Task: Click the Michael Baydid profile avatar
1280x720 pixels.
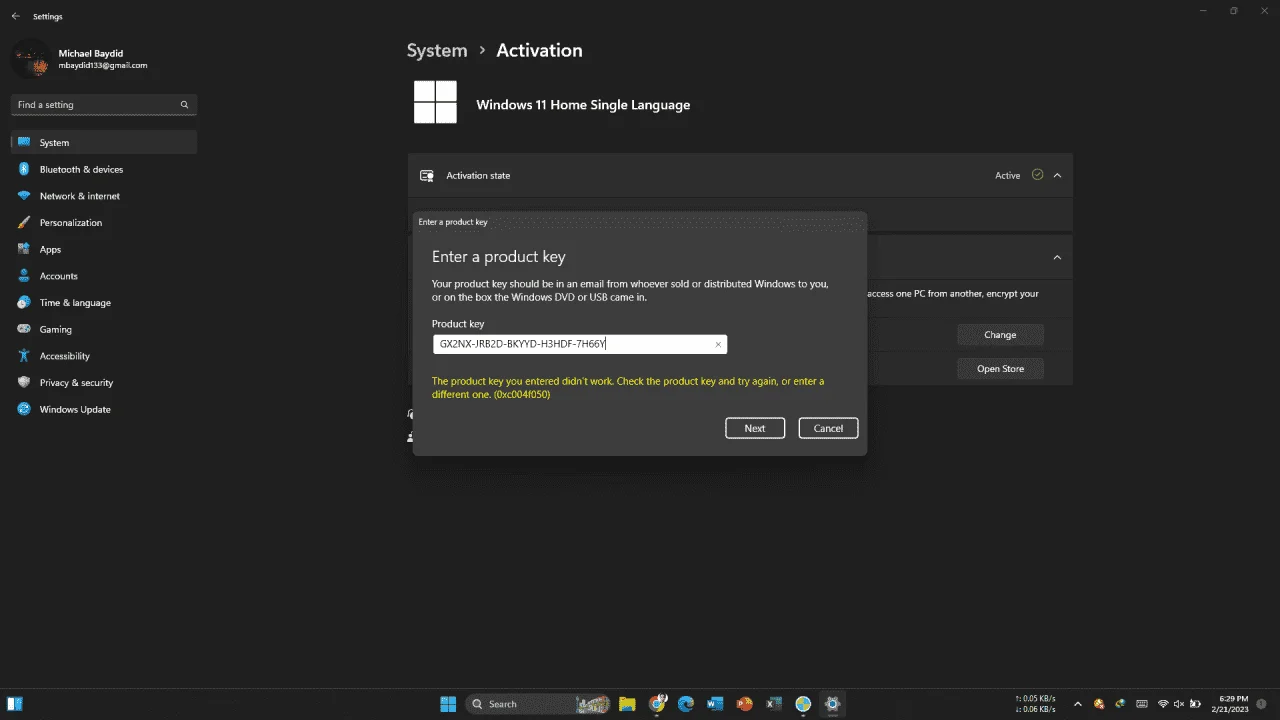Action: point(31,59)
